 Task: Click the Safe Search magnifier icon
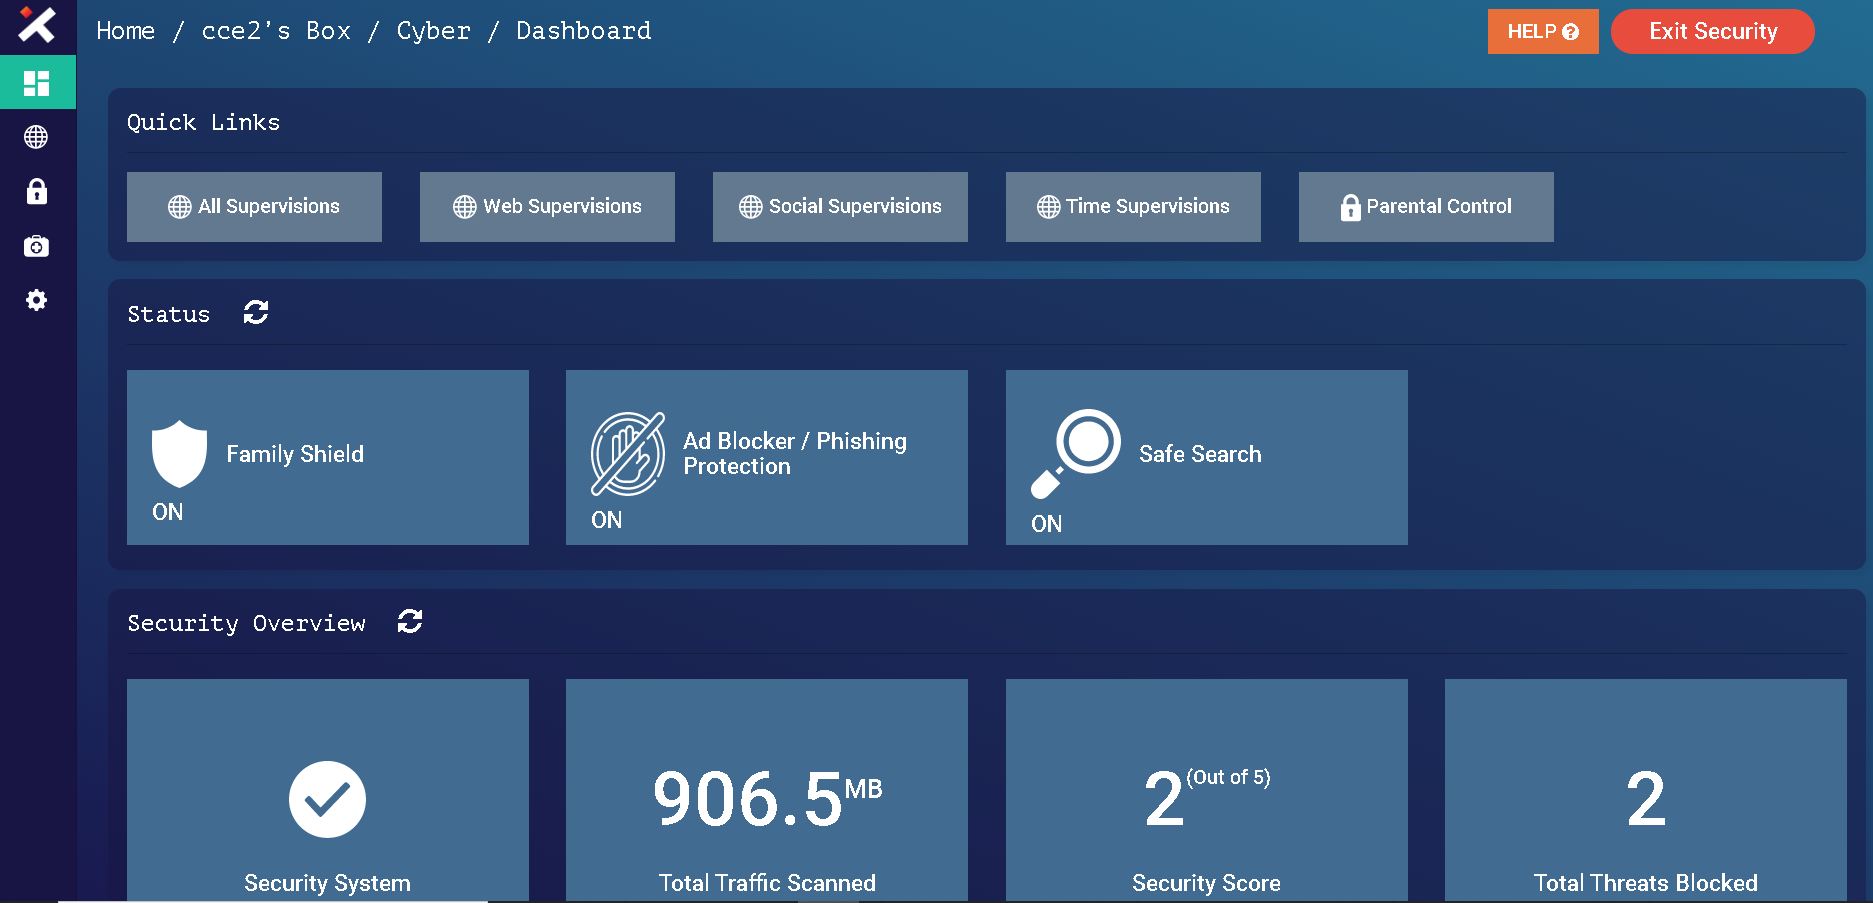click(x=1075, y=453)
